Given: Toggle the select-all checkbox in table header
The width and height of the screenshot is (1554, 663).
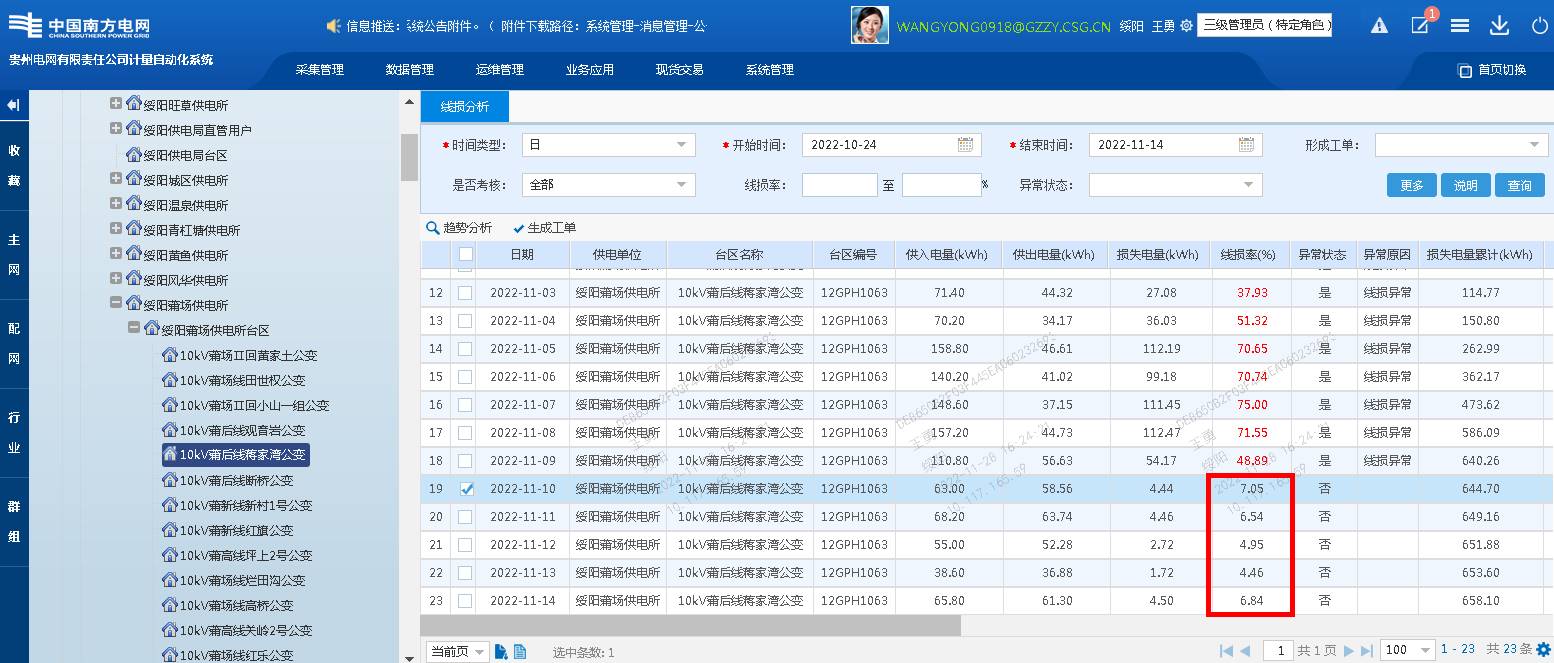Looking at the screenshot, I should click(x=465, y=255).
